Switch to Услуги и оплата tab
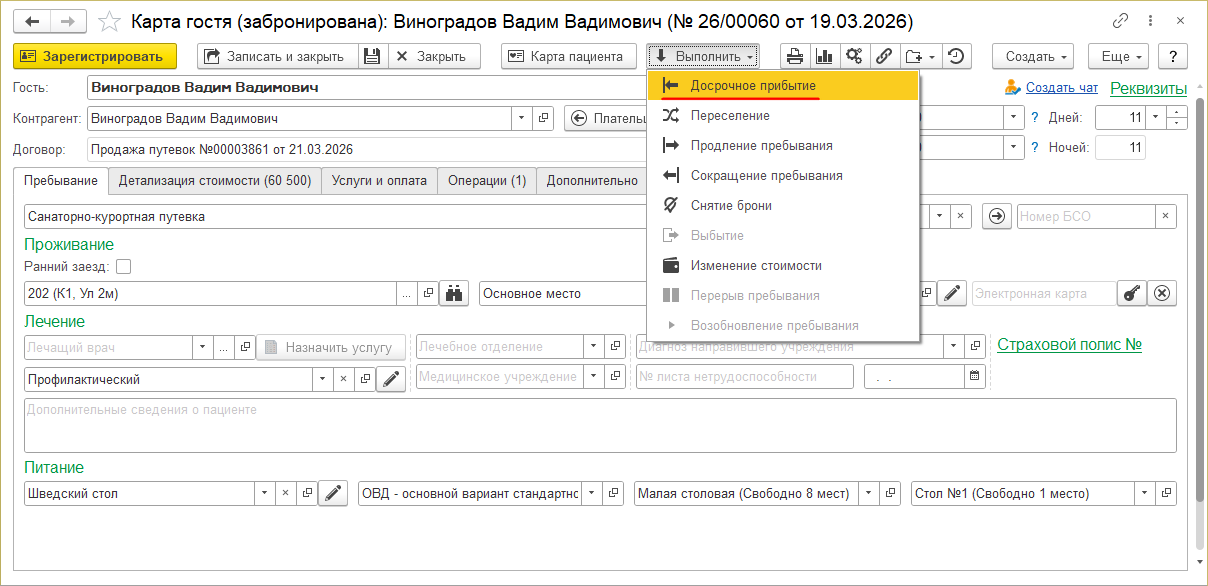 tap(378, 181)
